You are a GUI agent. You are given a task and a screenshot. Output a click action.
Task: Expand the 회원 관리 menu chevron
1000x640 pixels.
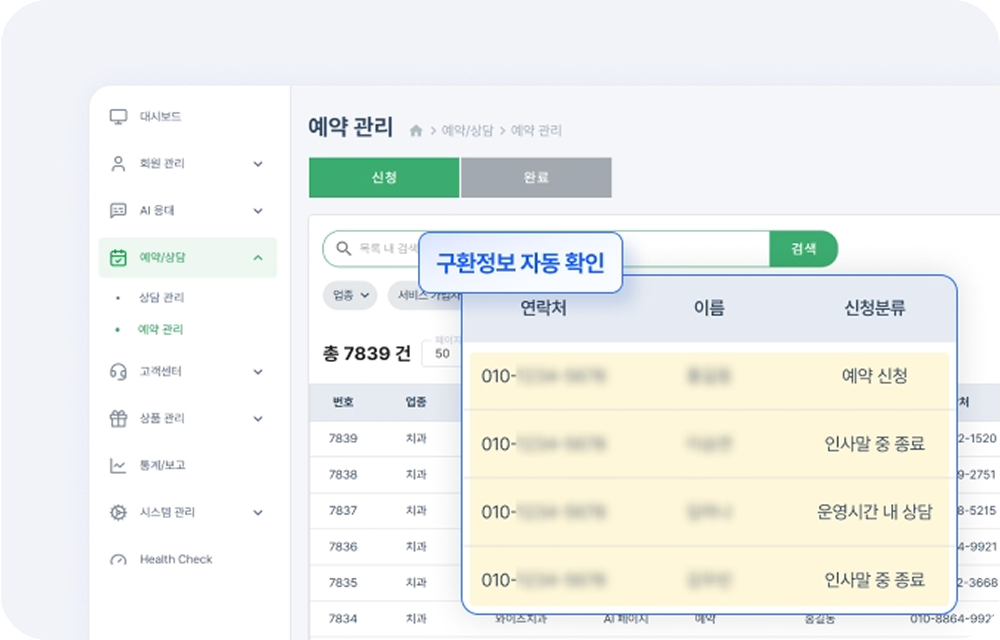(258, 164)
